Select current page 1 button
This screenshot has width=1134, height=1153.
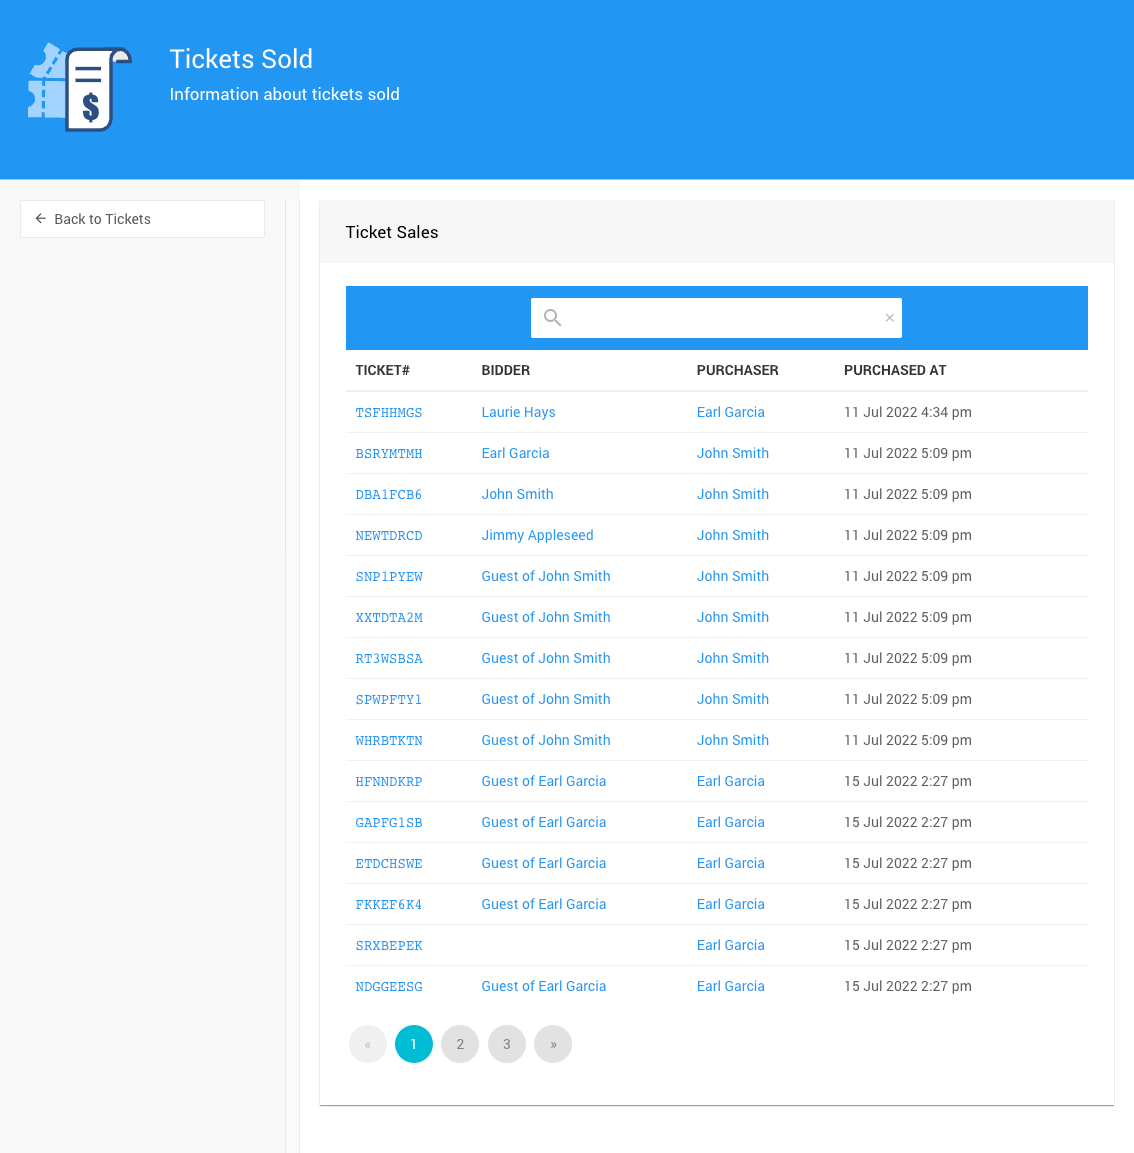coord(414,1044)
